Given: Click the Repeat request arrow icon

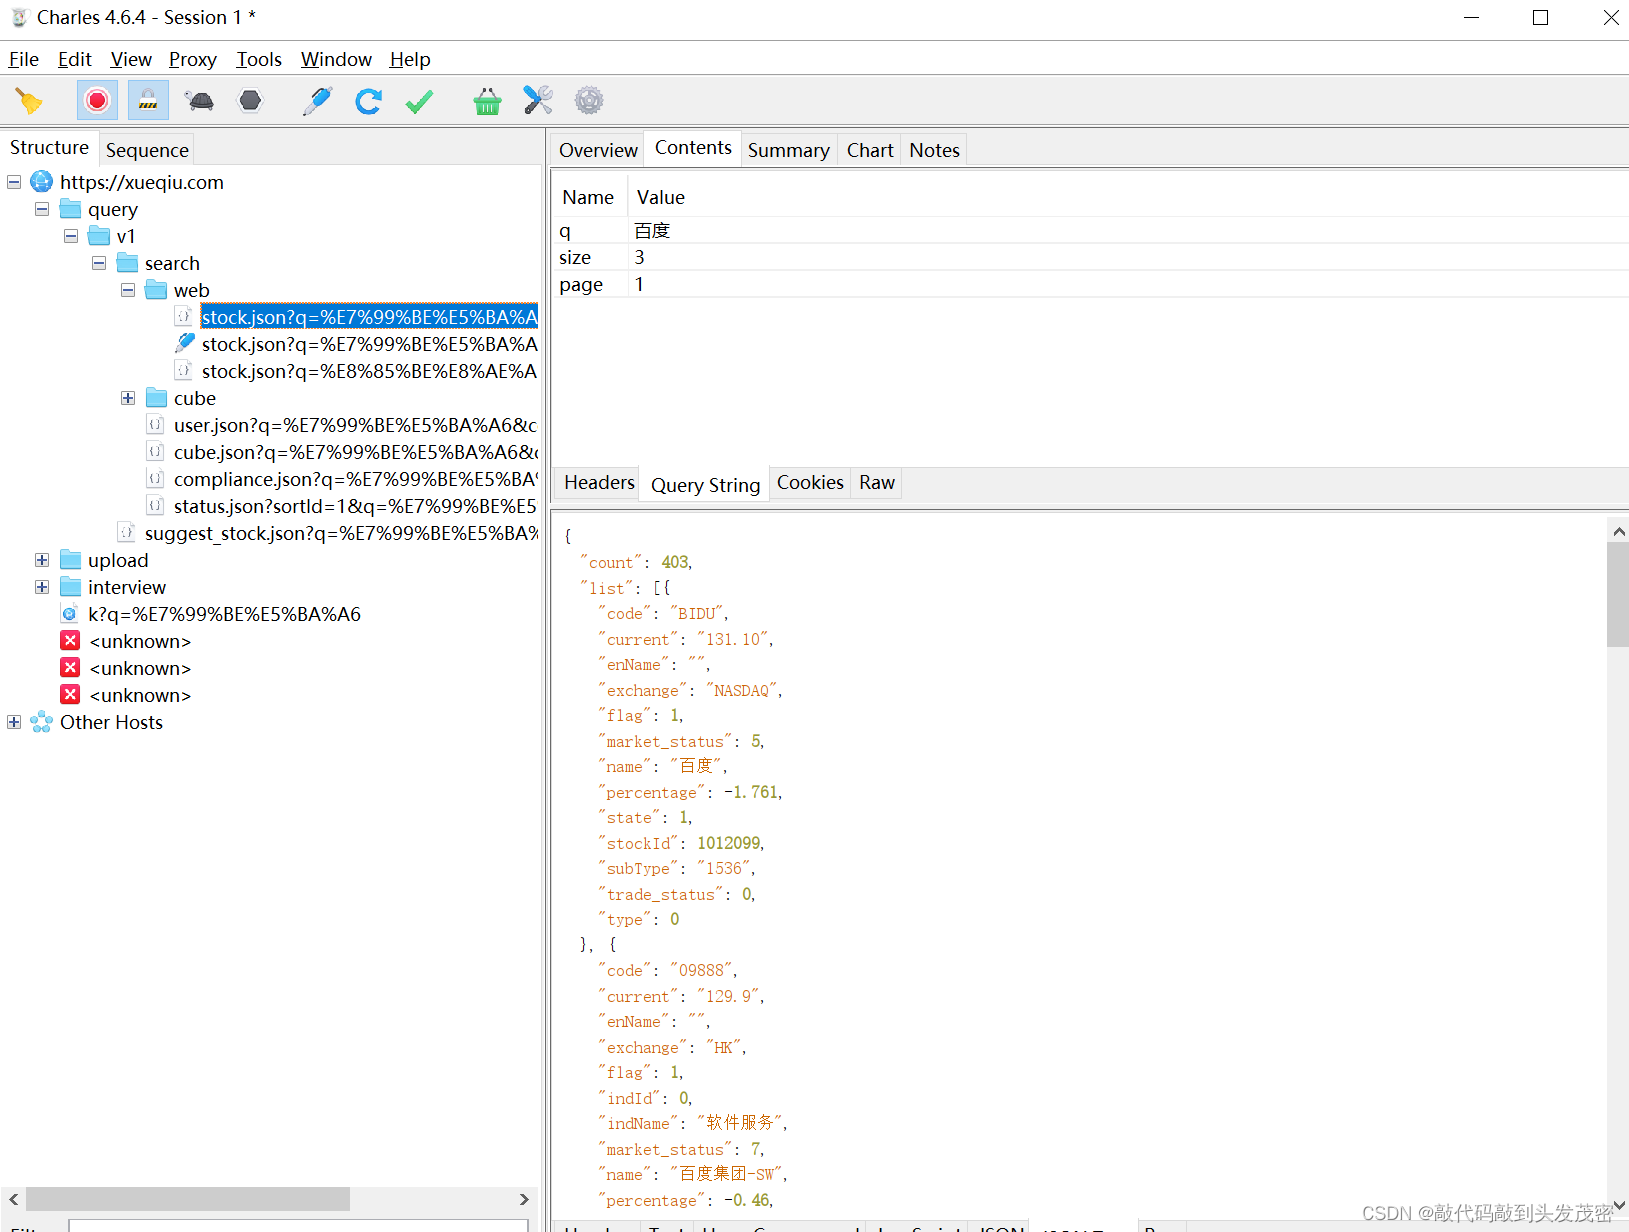Looking at the screenshot, I should 368,101.
